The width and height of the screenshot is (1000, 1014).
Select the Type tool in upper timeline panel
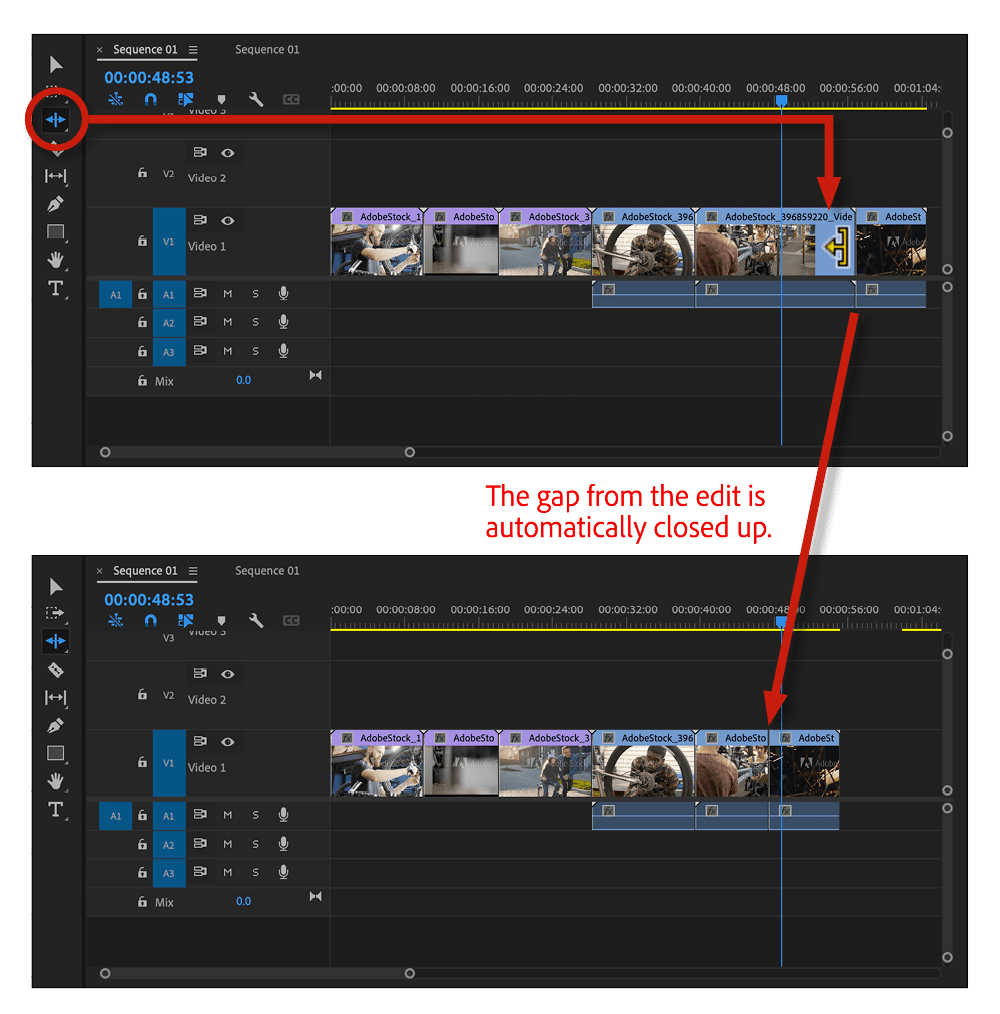tap(56, 288)
